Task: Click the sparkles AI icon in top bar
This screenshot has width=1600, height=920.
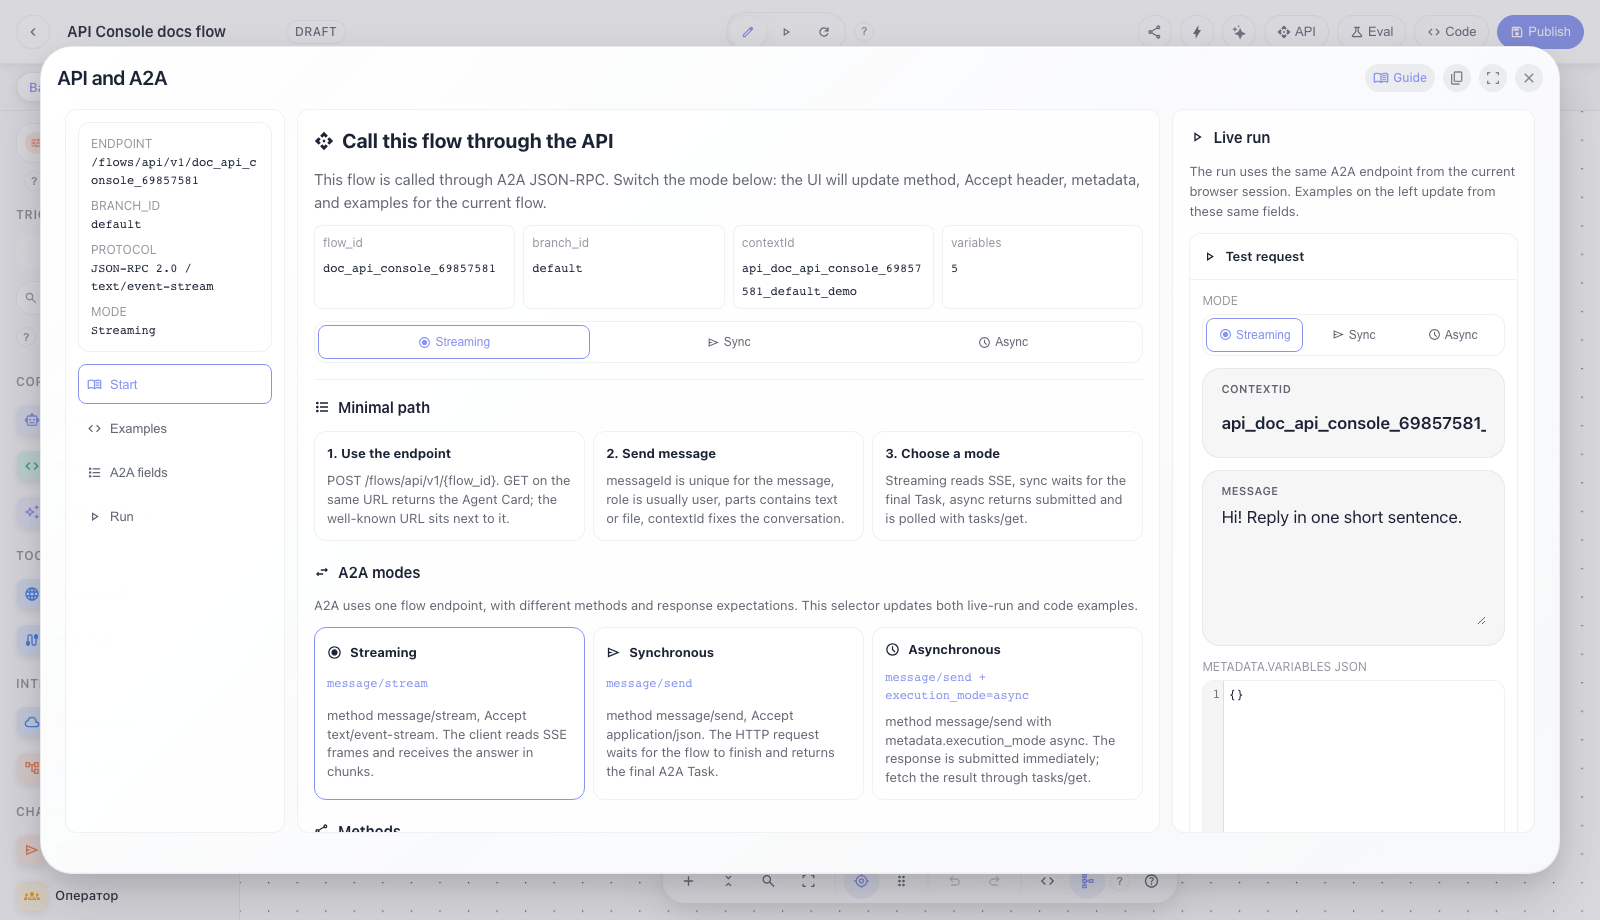Action: (x=1239, y=32)
